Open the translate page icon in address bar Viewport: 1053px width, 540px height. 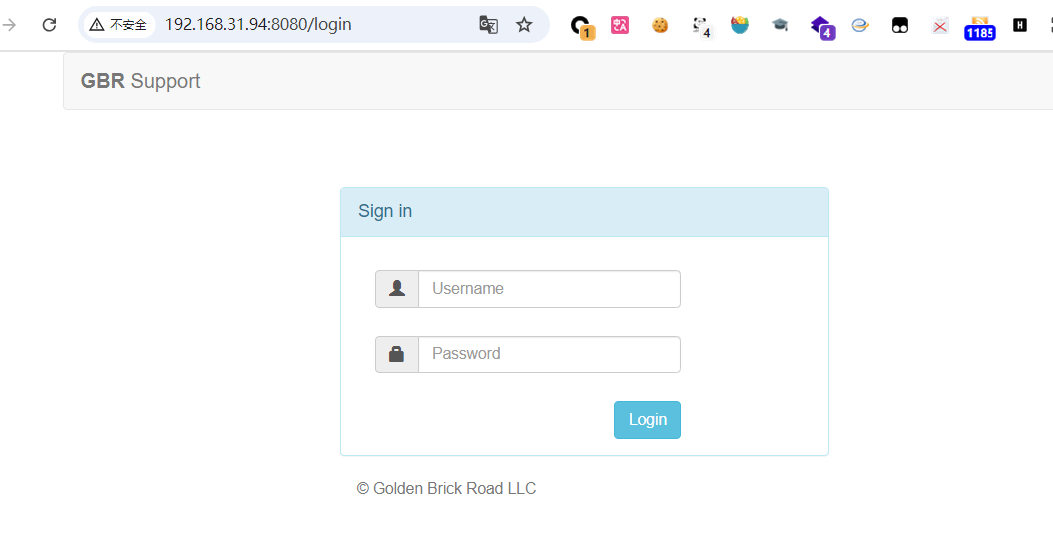click(488, 26)
